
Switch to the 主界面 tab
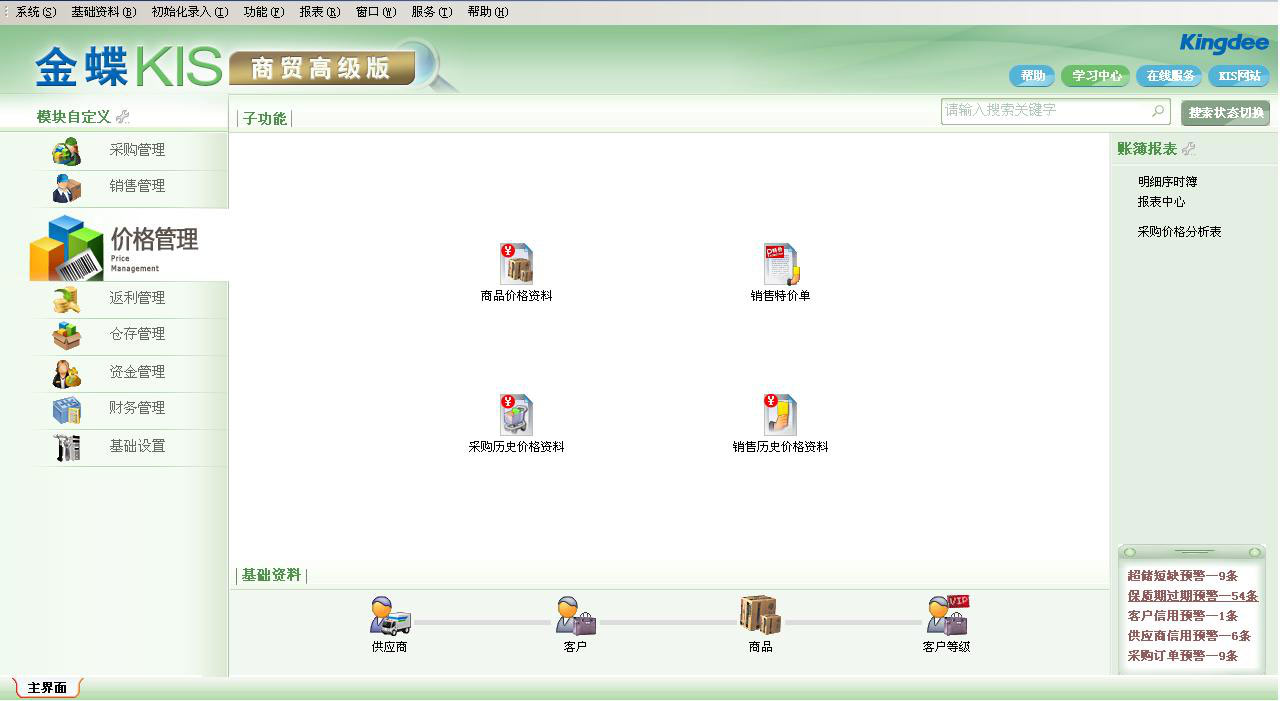point(47,688)
